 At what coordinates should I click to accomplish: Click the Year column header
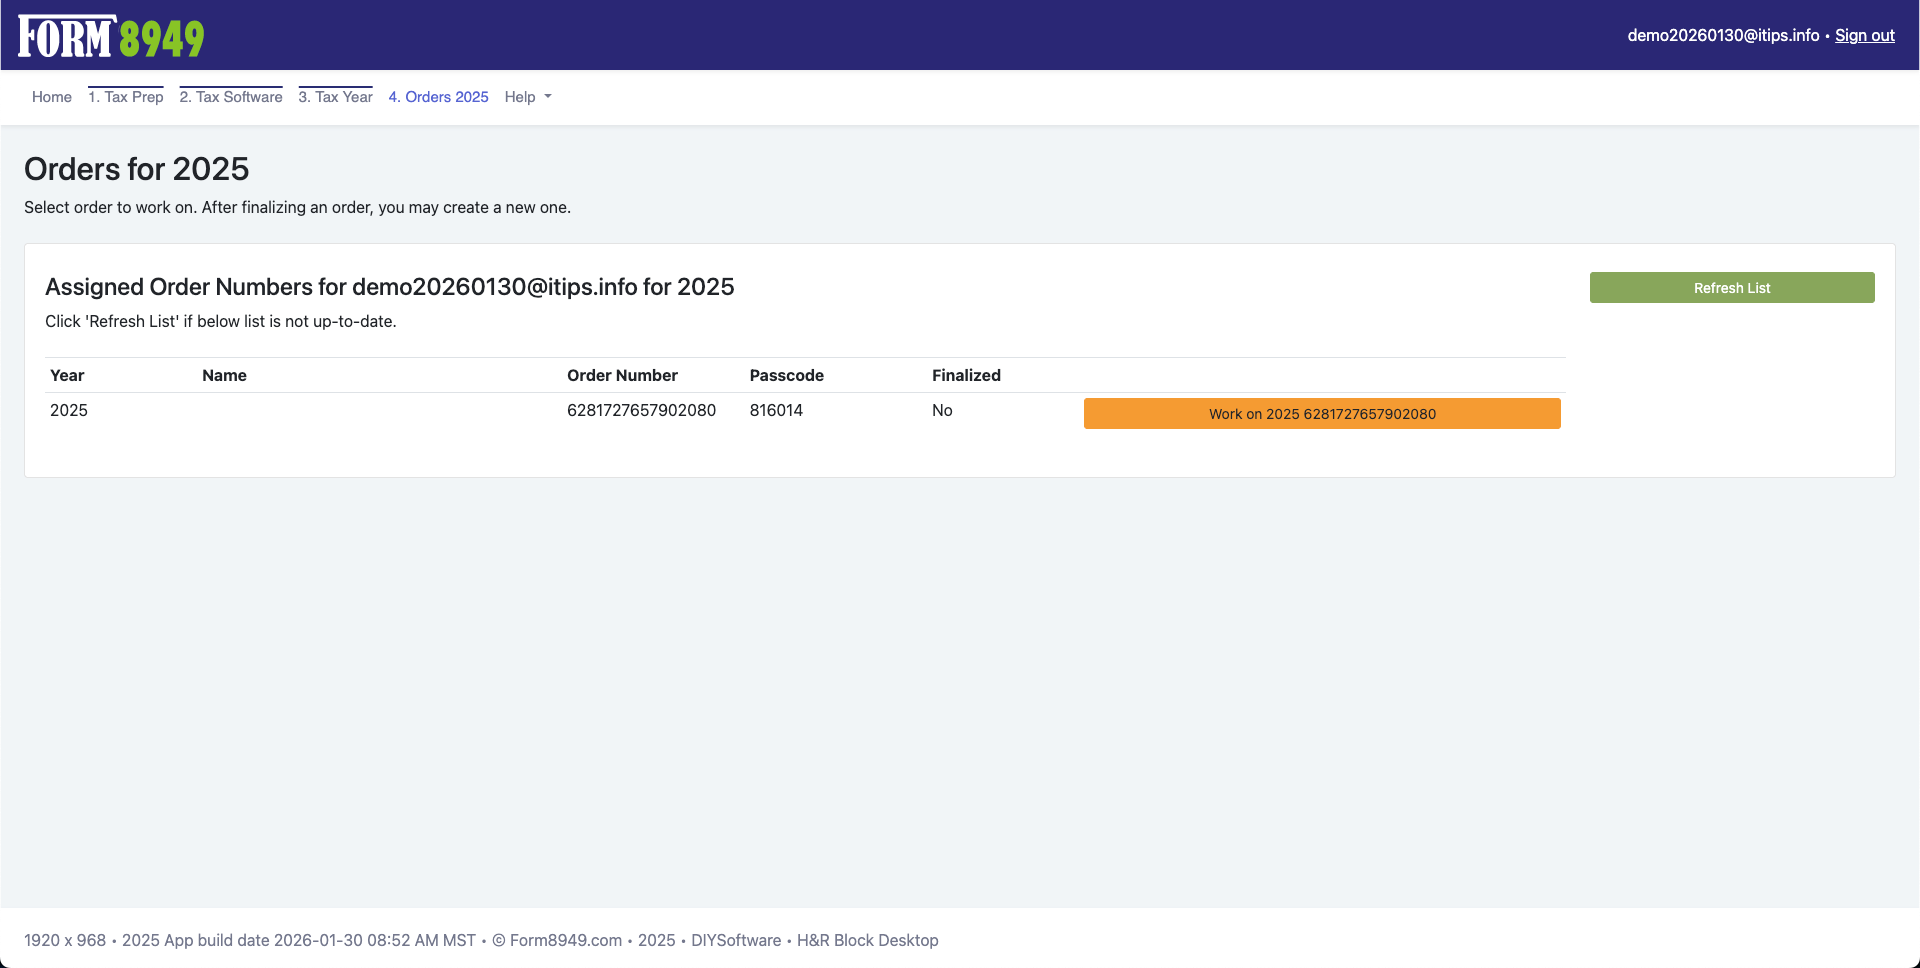(x=67, y=375)
